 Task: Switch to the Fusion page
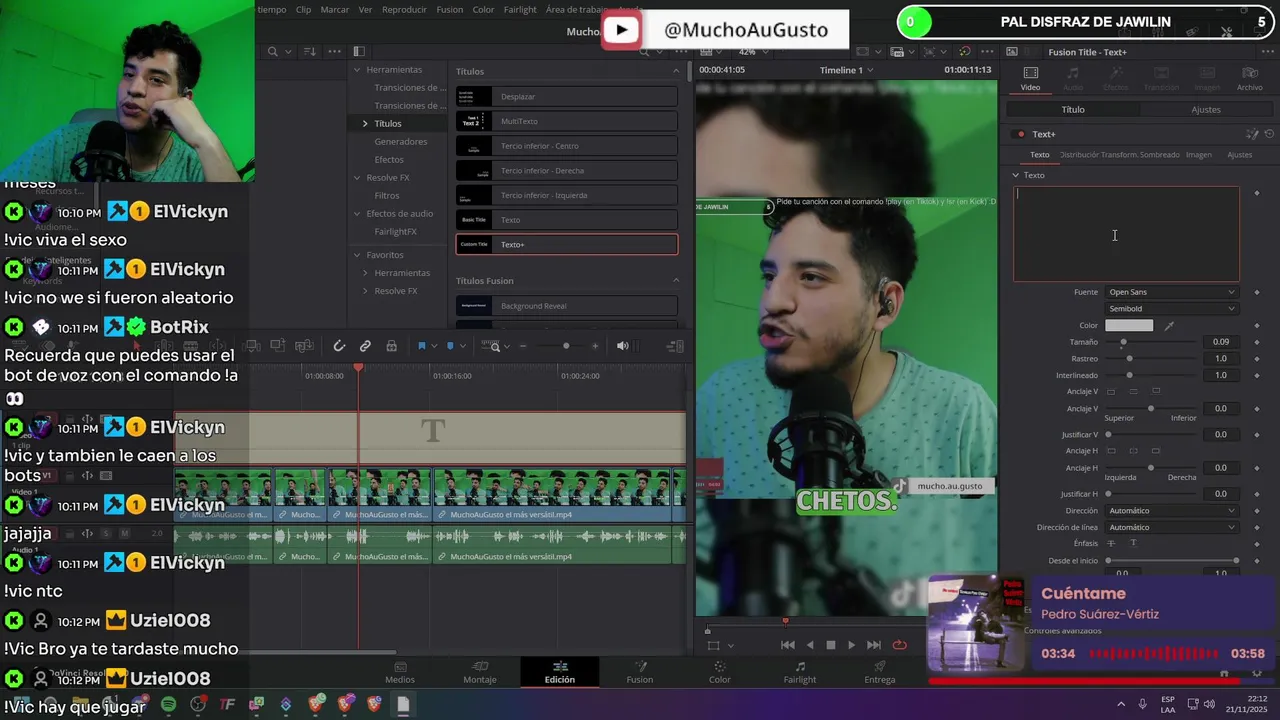(x=640, y=672)
